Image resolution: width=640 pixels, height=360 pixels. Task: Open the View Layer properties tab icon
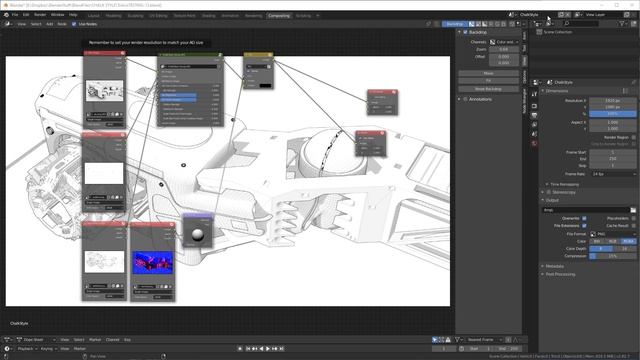[534, 124]
